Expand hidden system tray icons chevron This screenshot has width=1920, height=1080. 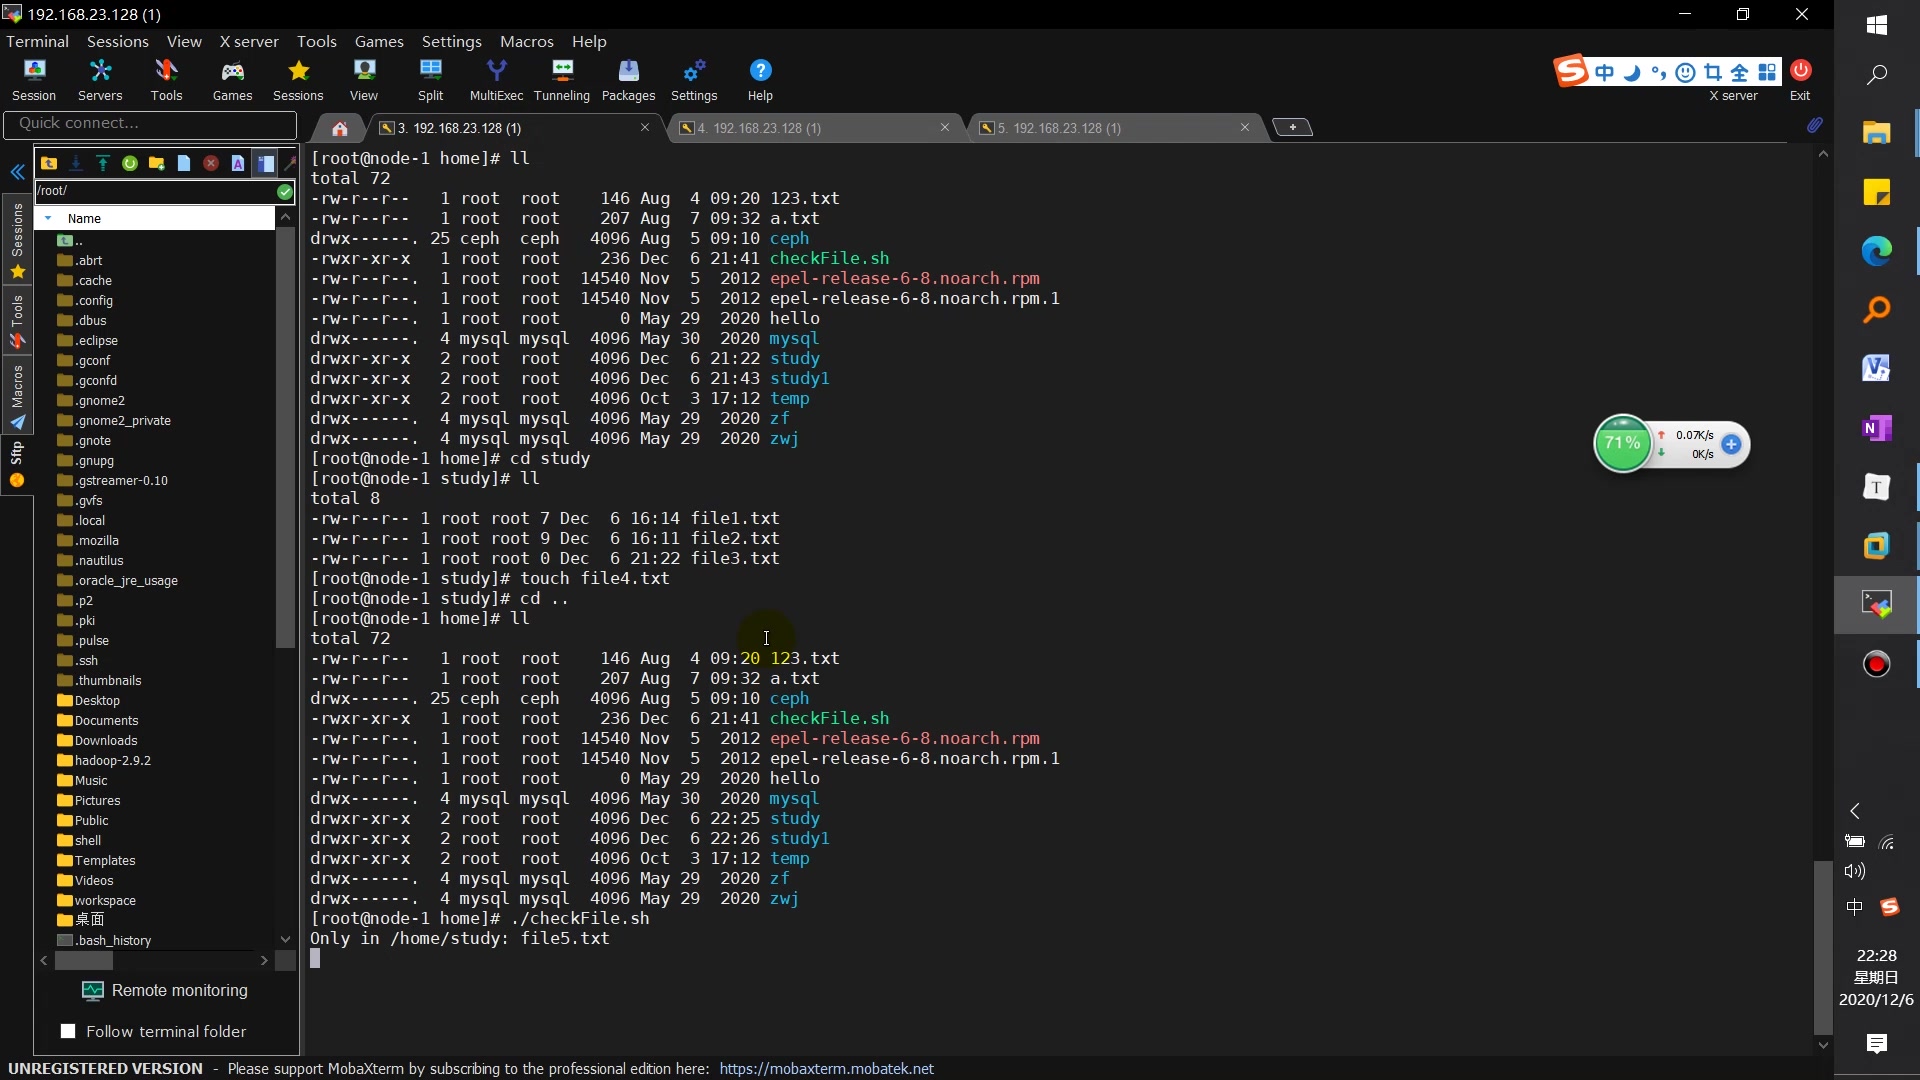coord(1855,811)
